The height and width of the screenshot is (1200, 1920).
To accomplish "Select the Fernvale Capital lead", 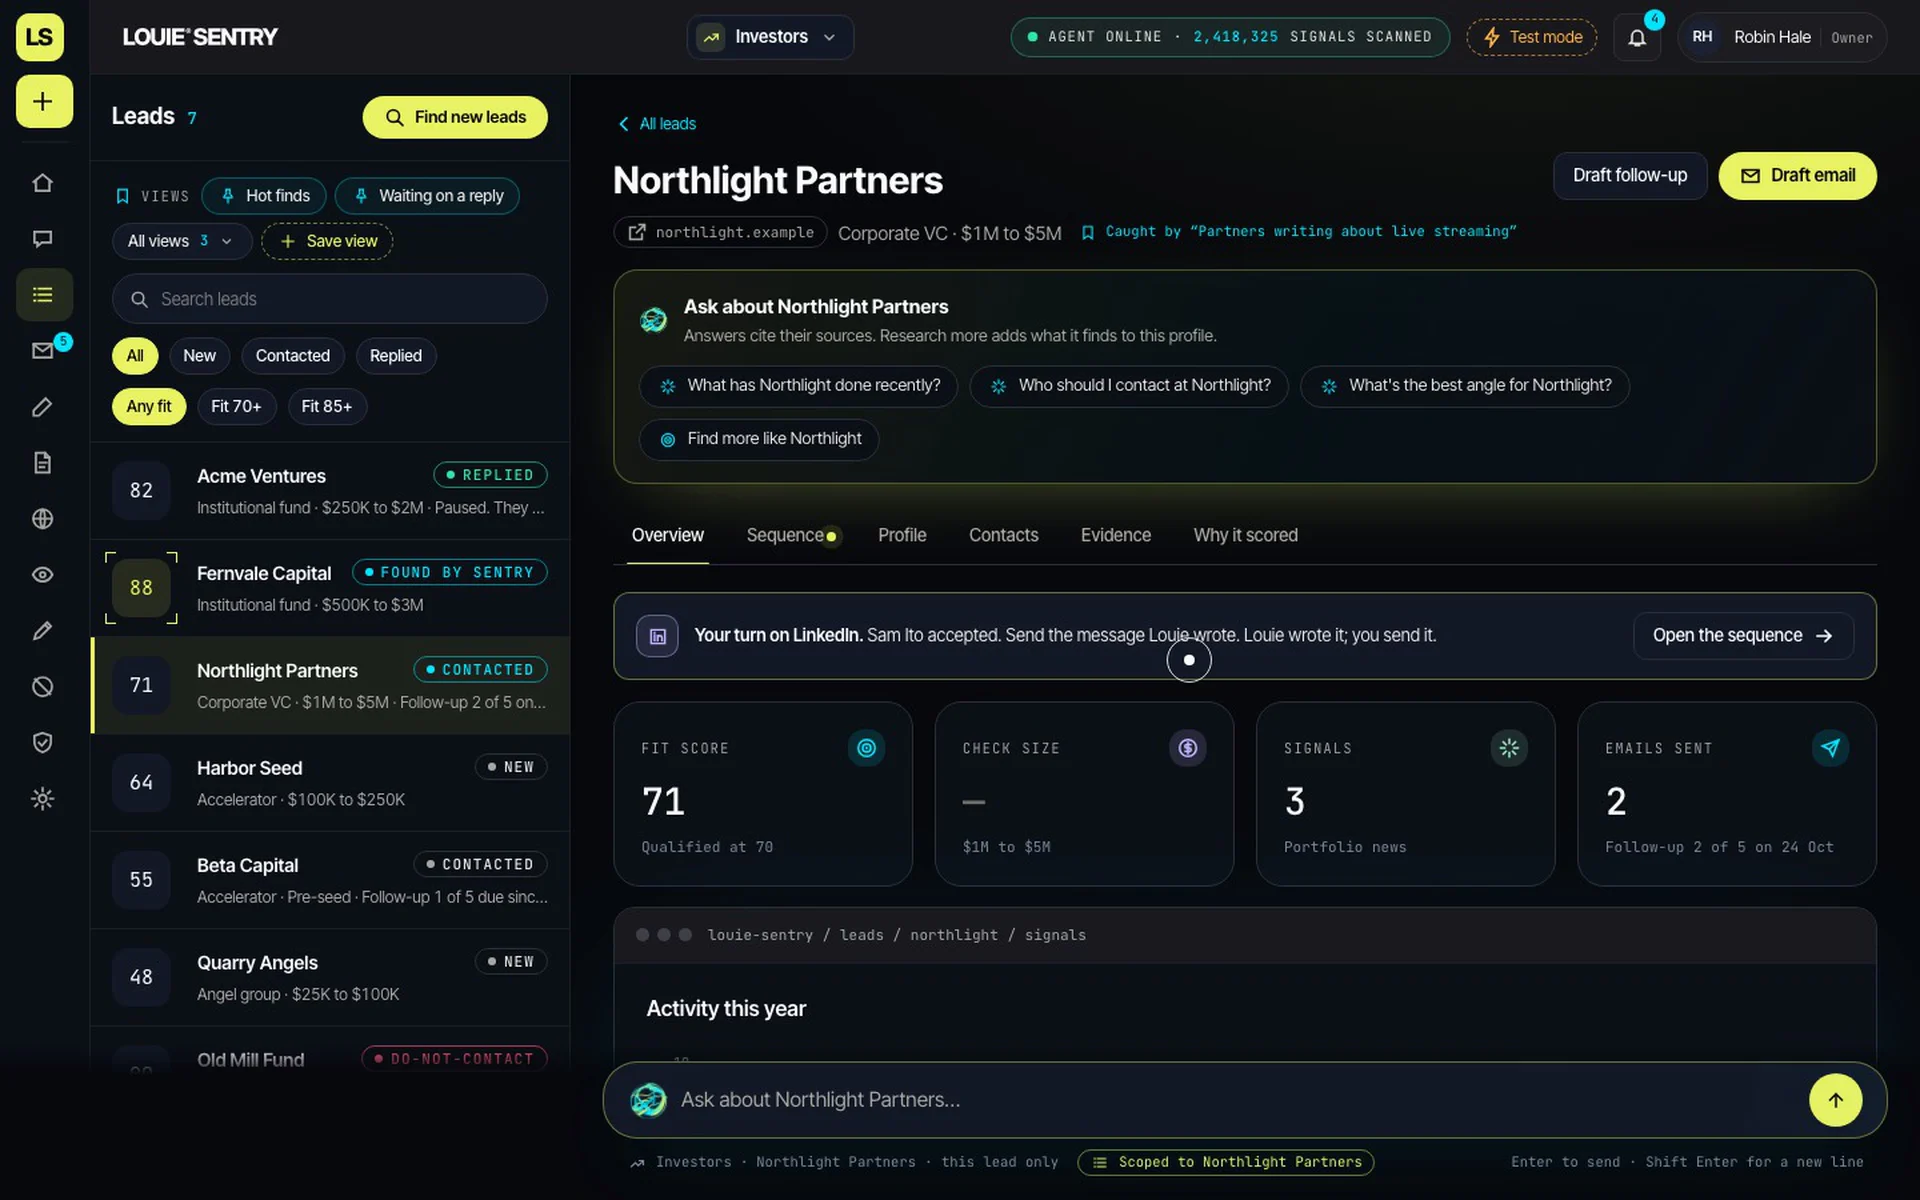I will pyautogui.click(x=330, y=588).
